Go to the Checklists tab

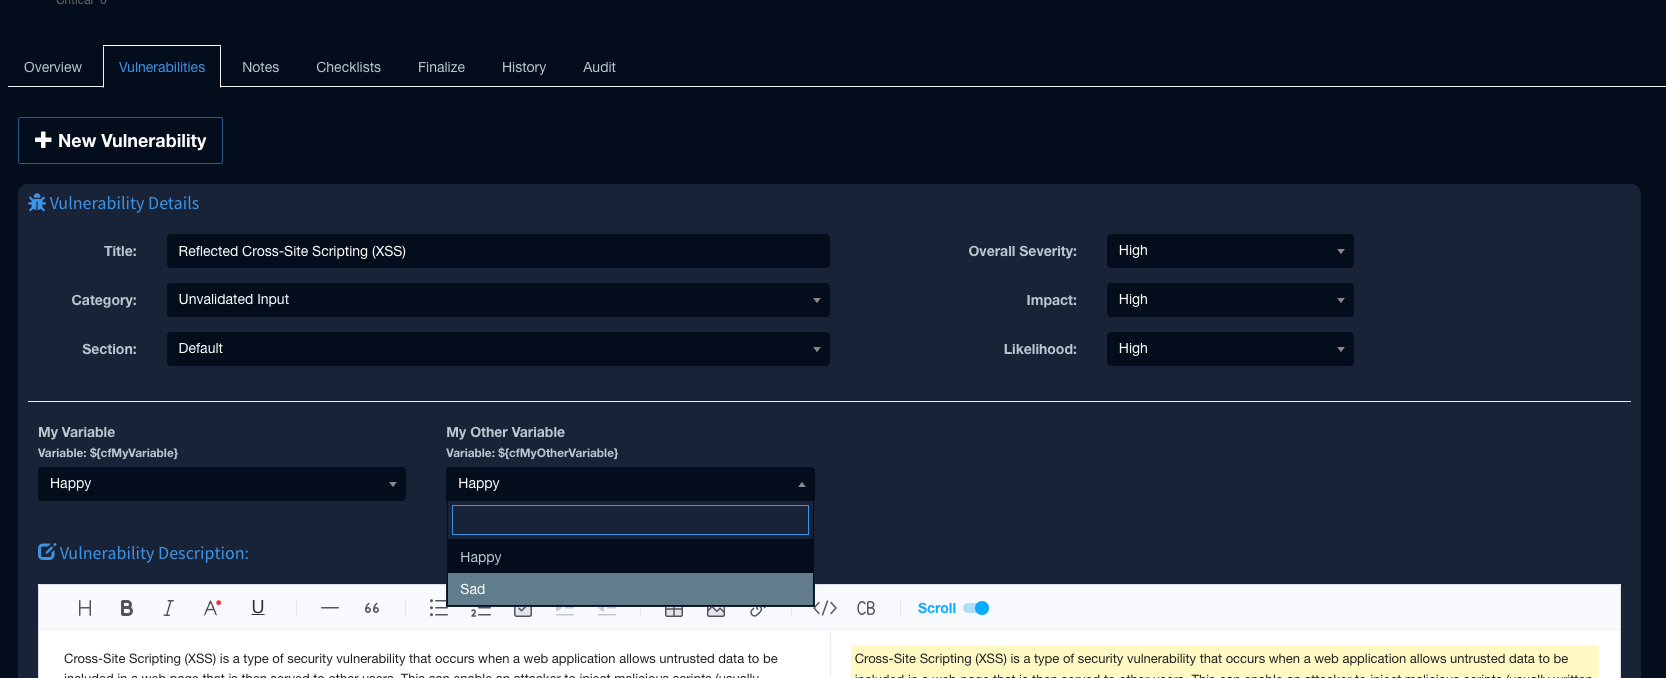click(348, 67)
